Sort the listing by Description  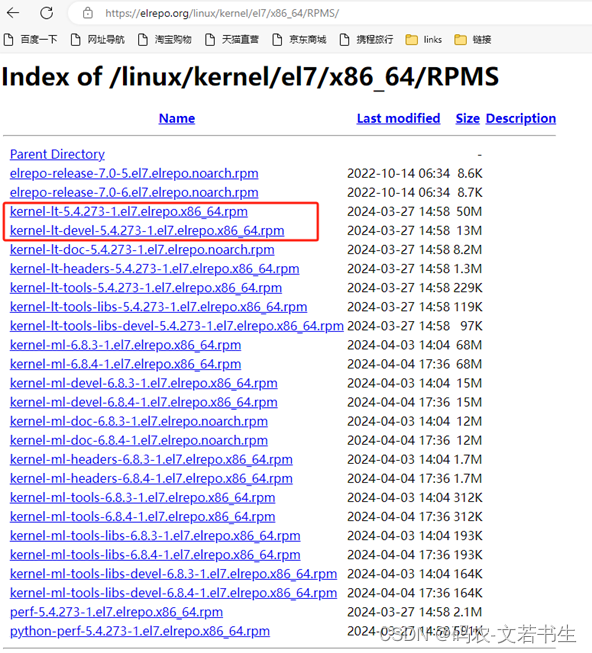(x=521, y=118)
